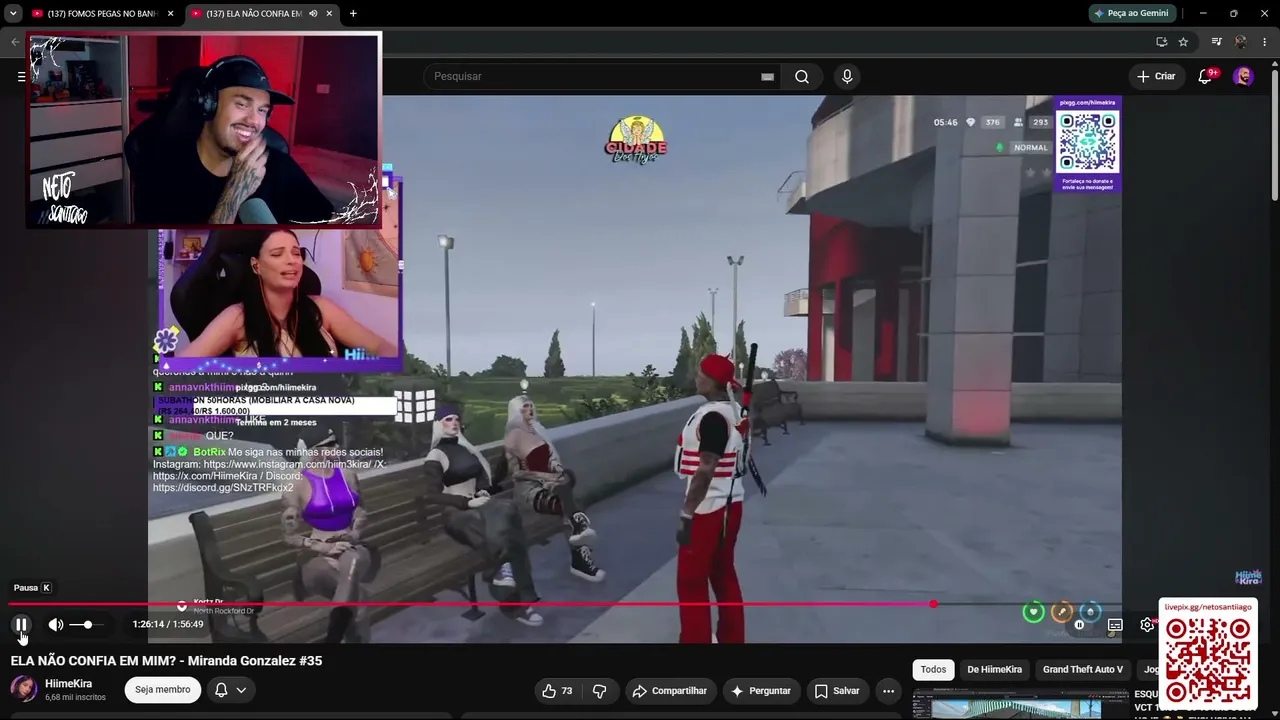
Task: Open Compartilhar share dialog
Action: coord(670,691)
